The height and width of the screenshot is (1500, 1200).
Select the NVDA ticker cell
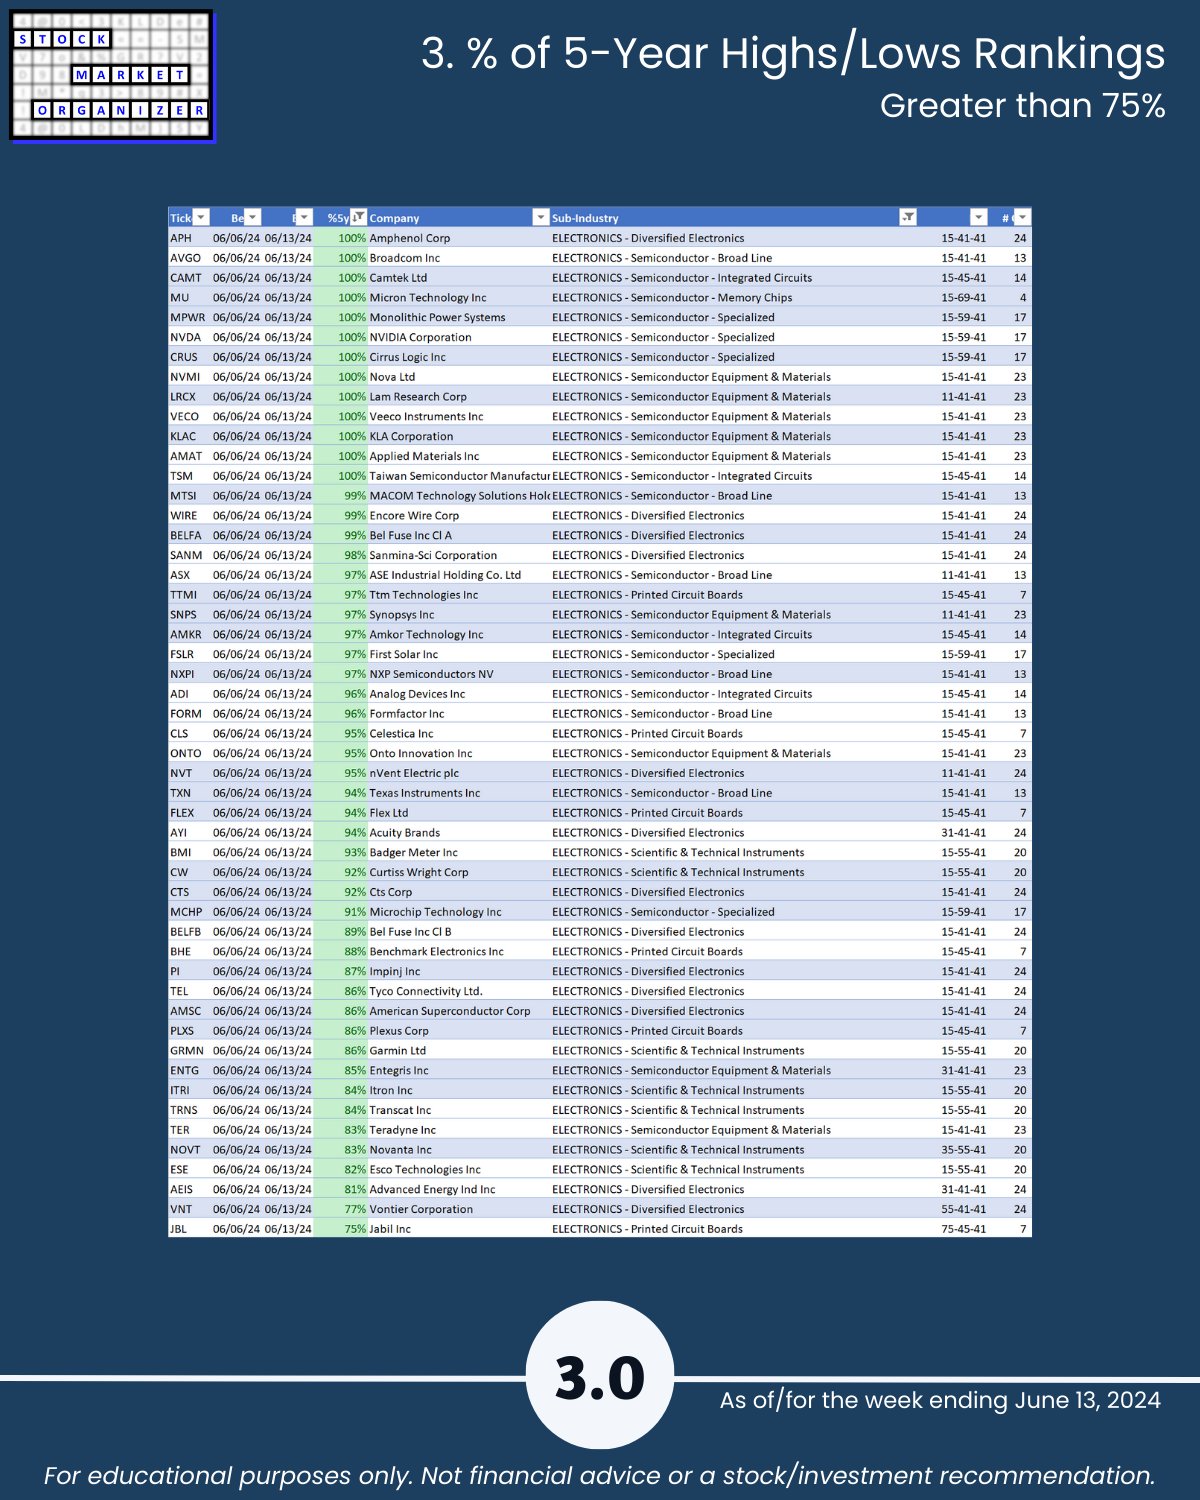coord(185,337)
